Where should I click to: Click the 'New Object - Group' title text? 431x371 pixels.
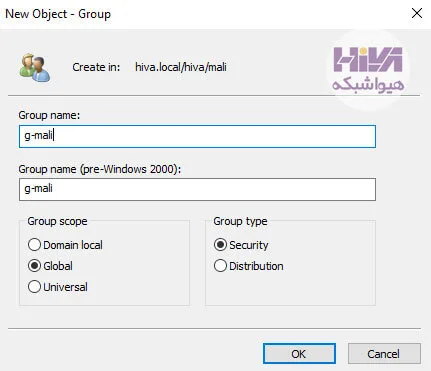click(x=58, y=14)
